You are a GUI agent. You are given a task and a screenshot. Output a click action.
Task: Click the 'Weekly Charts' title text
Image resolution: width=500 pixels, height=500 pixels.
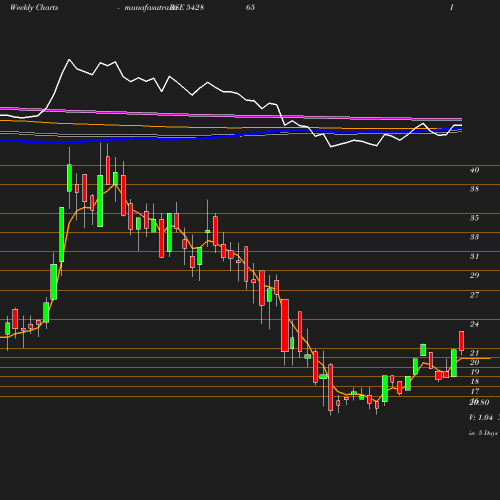[x=34, y=7]
